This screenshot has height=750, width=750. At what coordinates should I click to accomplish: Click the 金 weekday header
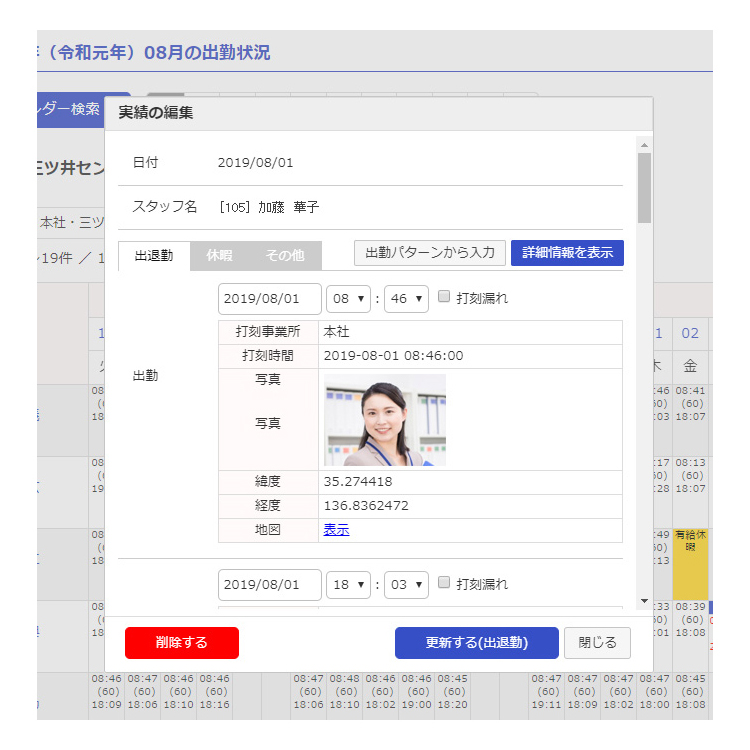[690, 366]
